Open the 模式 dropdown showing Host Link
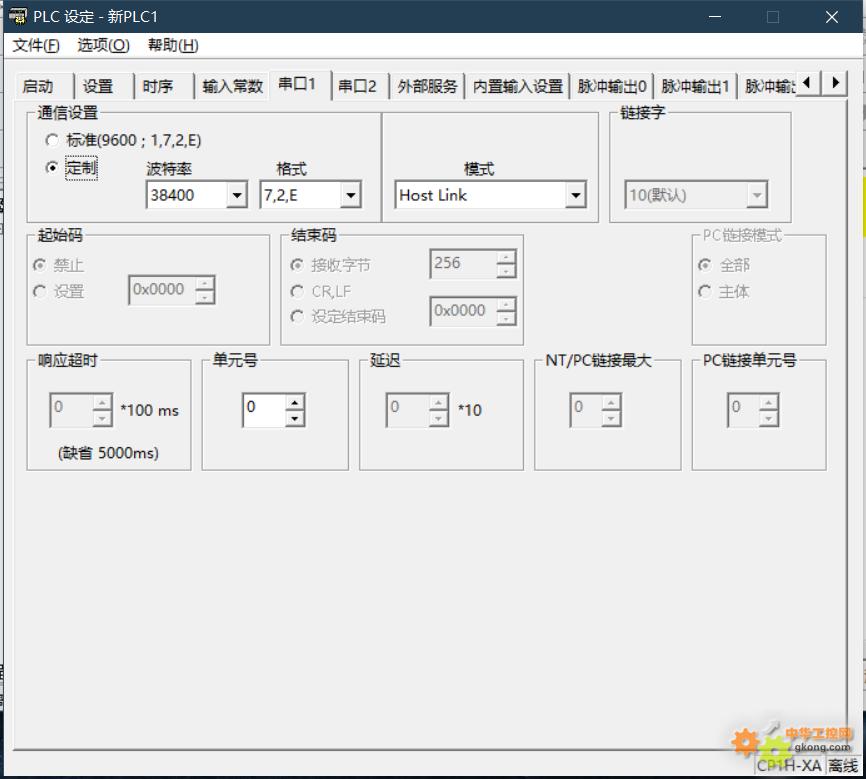The width and height of the screenshot is (866, 779). point(575,195)
